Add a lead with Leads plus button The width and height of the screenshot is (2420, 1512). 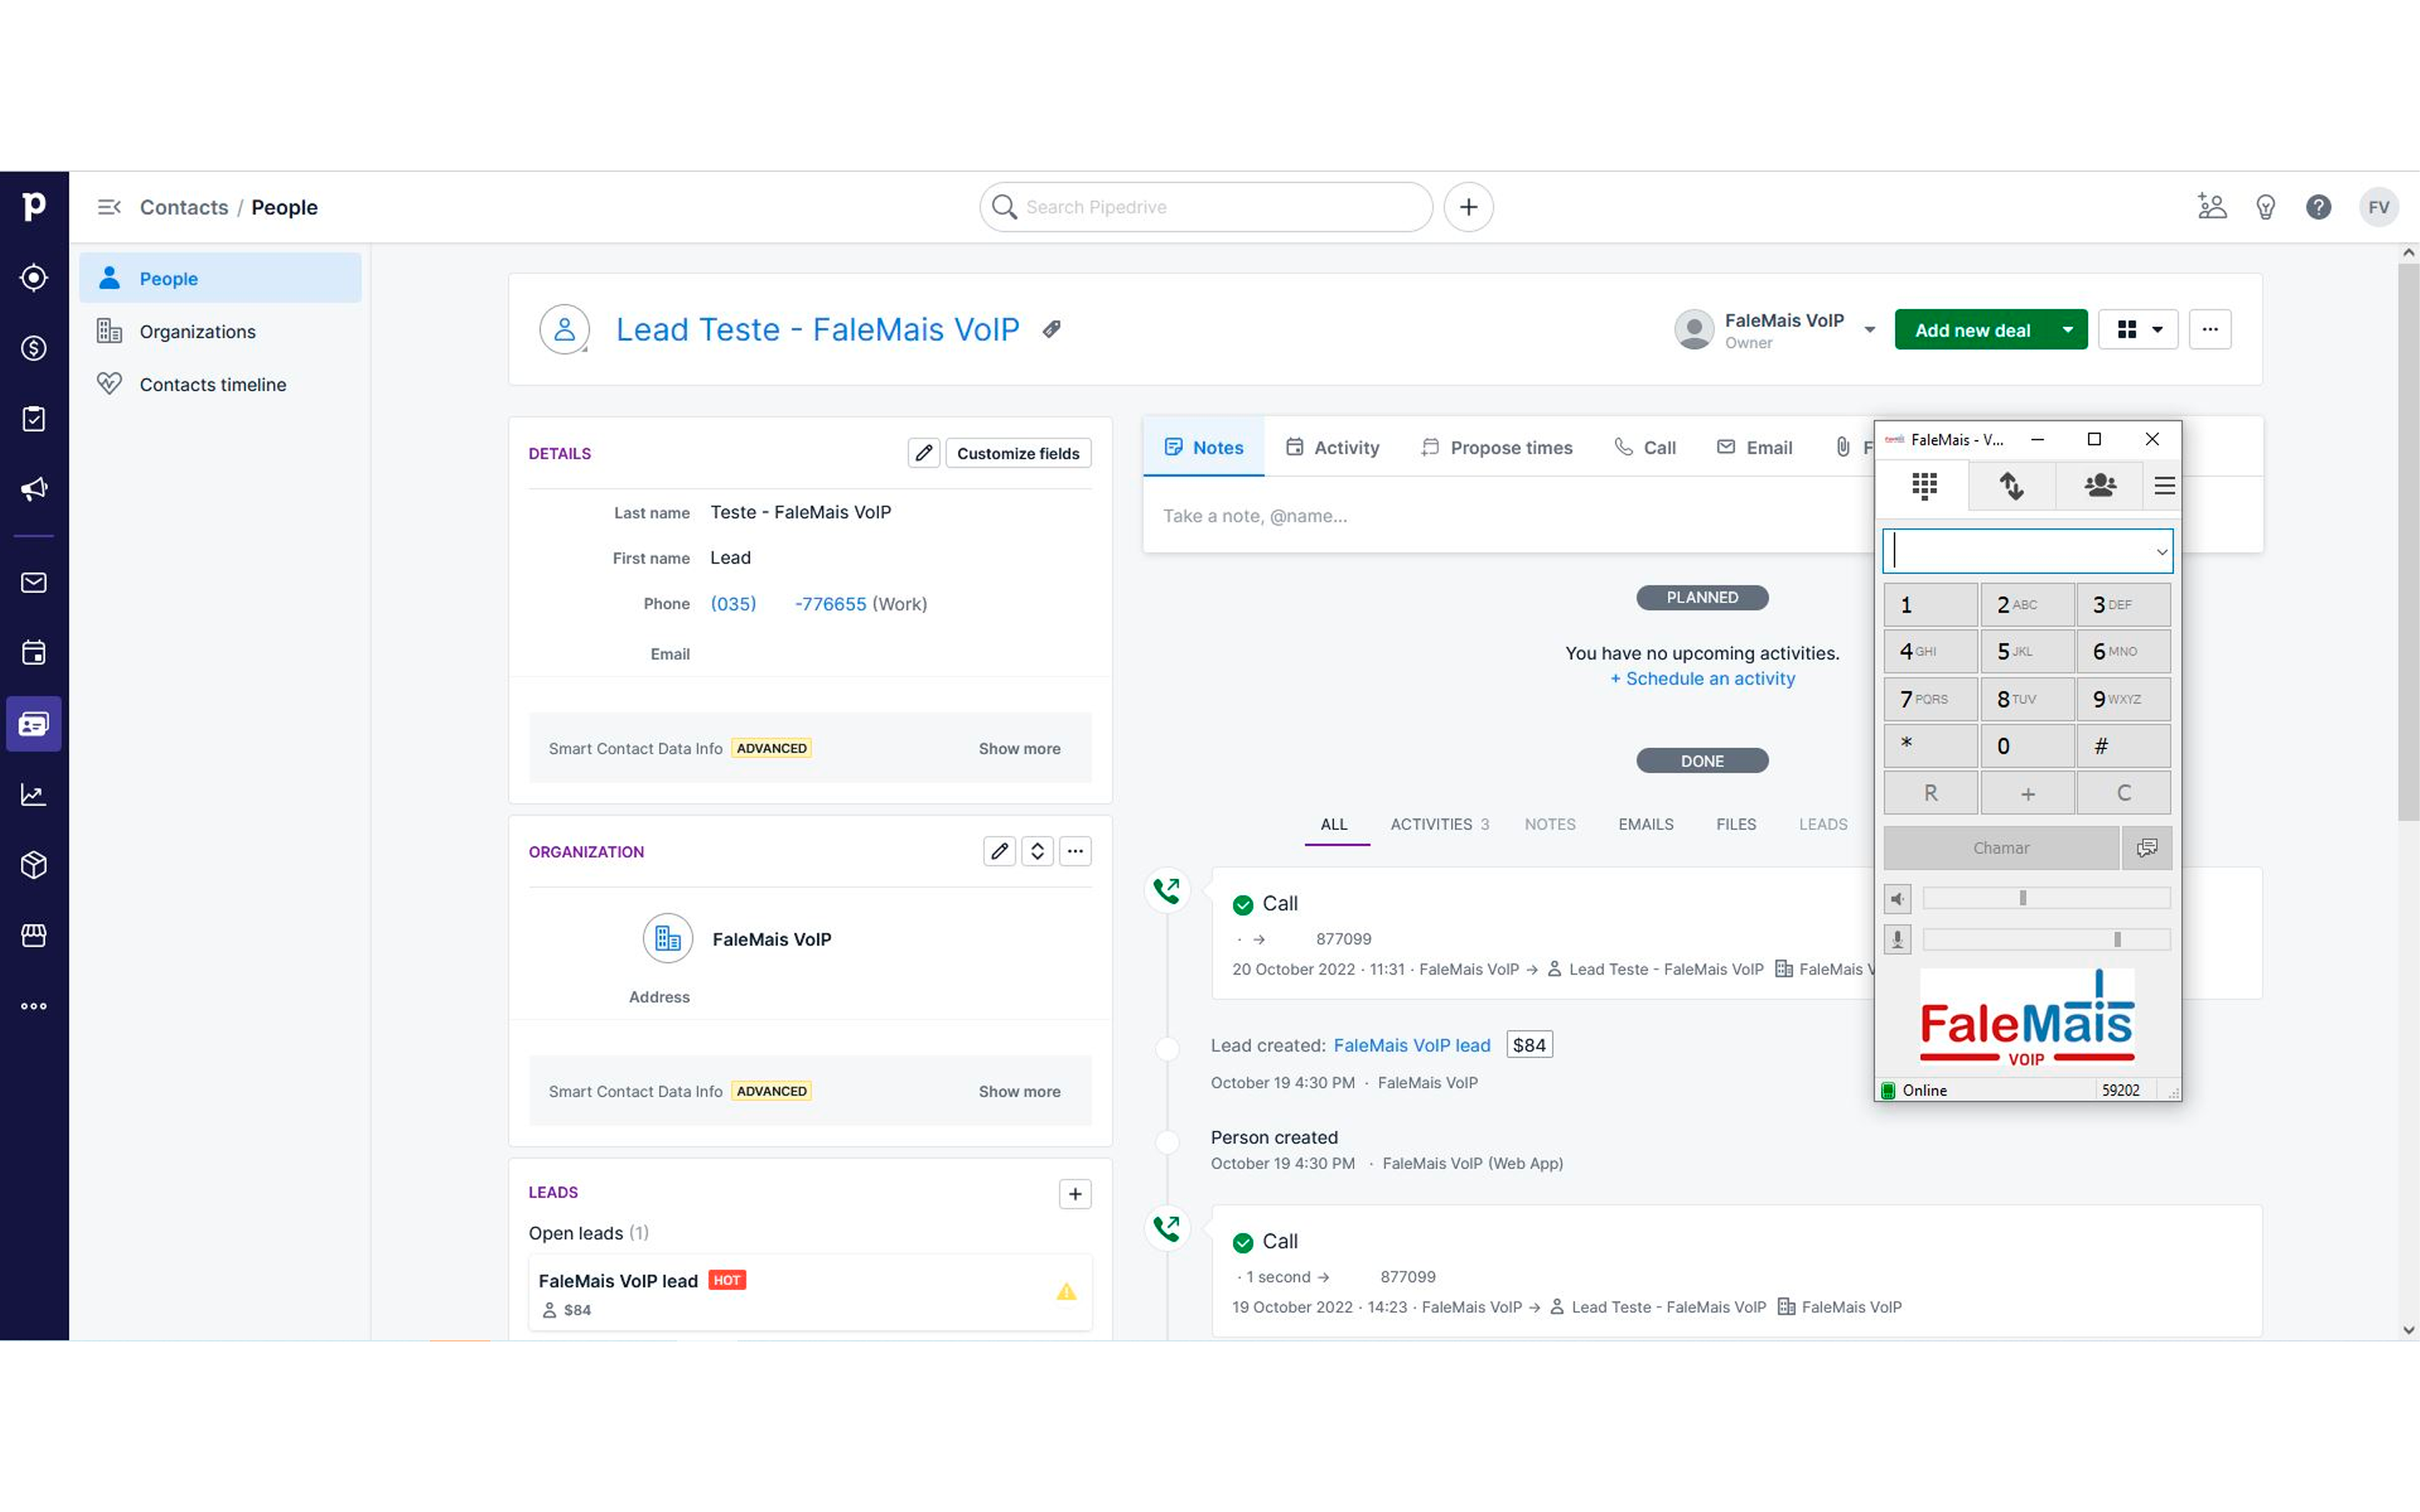[x=1075, y=1193]
